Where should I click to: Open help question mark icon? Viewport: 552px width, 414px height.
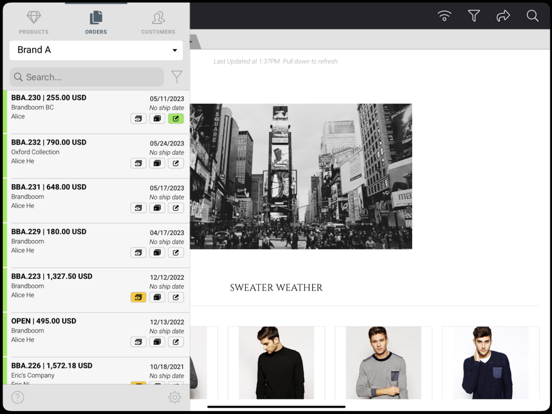(x=18, y=397)
